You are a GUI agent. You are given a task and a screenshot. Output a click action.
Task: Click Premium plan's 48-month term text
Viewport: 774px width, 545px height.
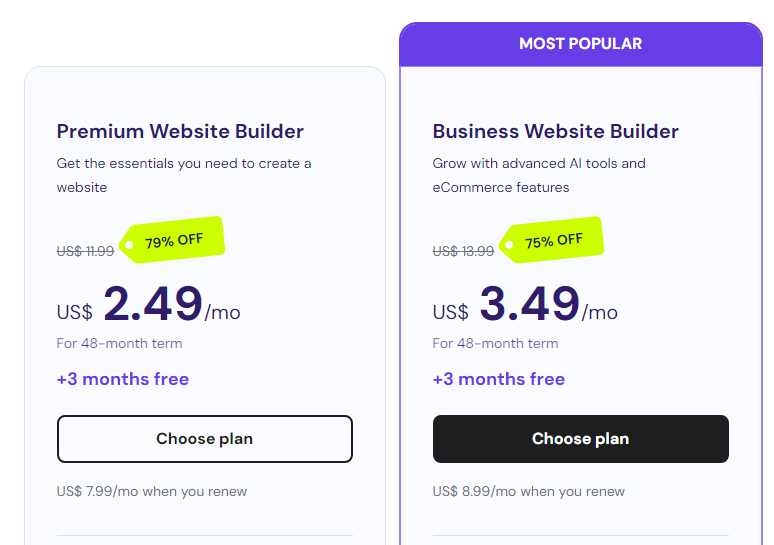119,344
